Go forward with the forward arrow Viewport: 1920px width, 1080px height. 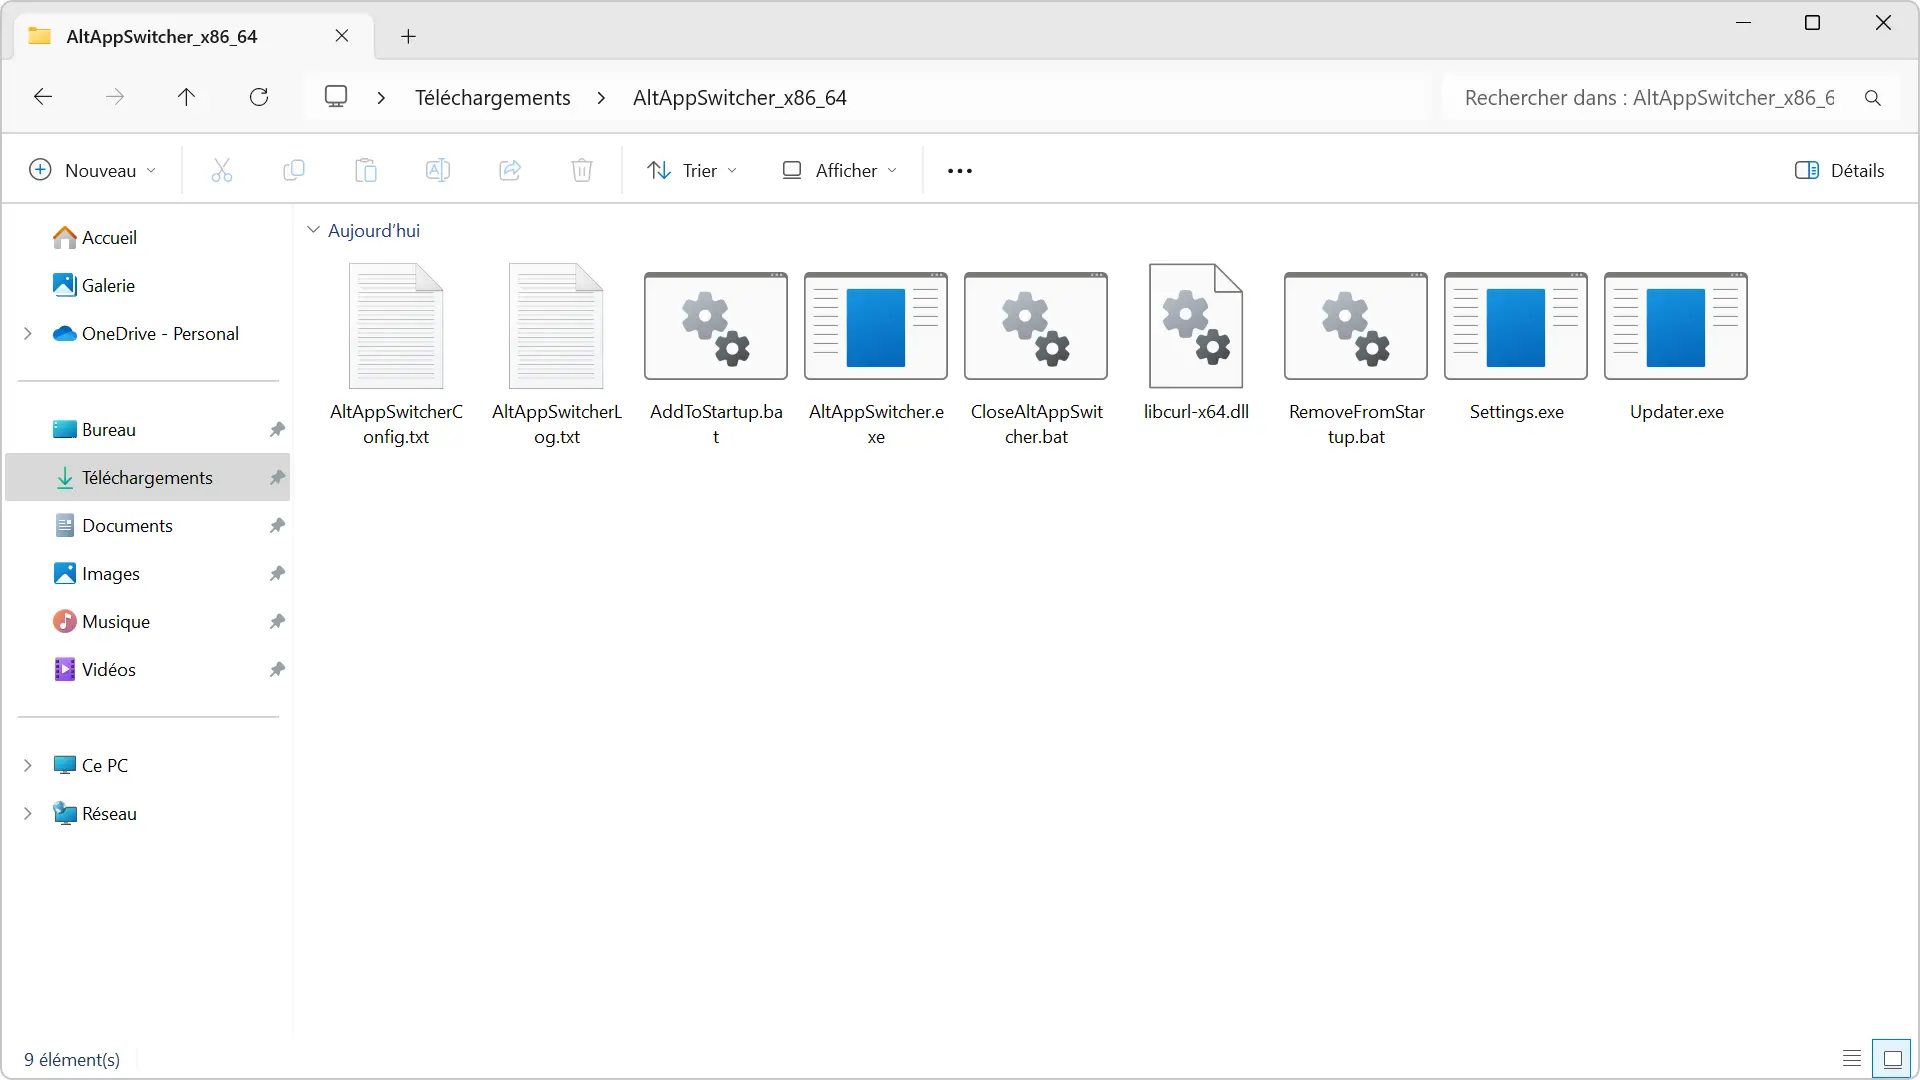point(115,97)
